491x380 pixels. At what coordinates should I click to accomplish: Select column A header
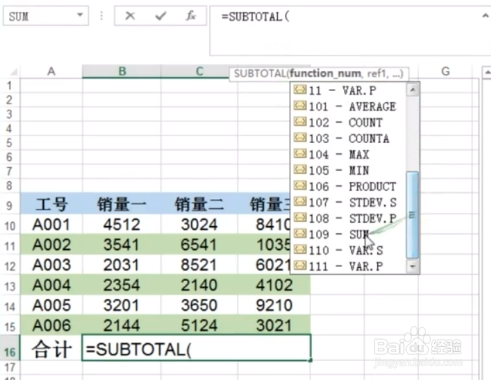point(51,71)
